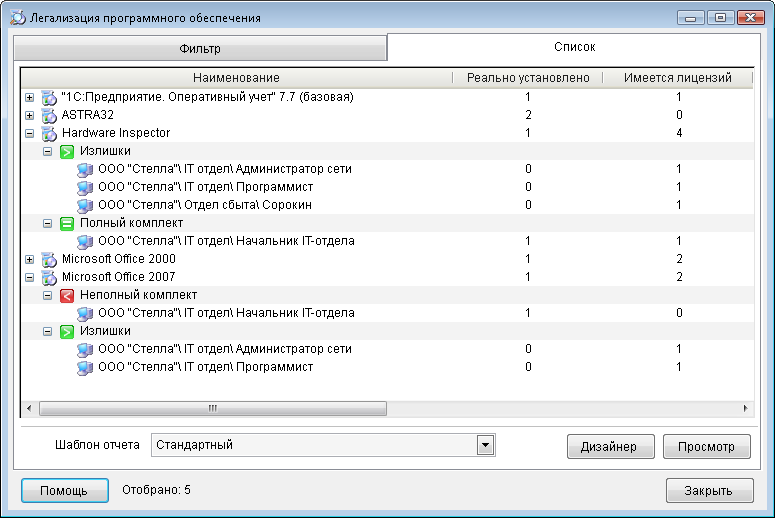Click the Закрыть button
The image size is (775, 518).
[709, 490]
